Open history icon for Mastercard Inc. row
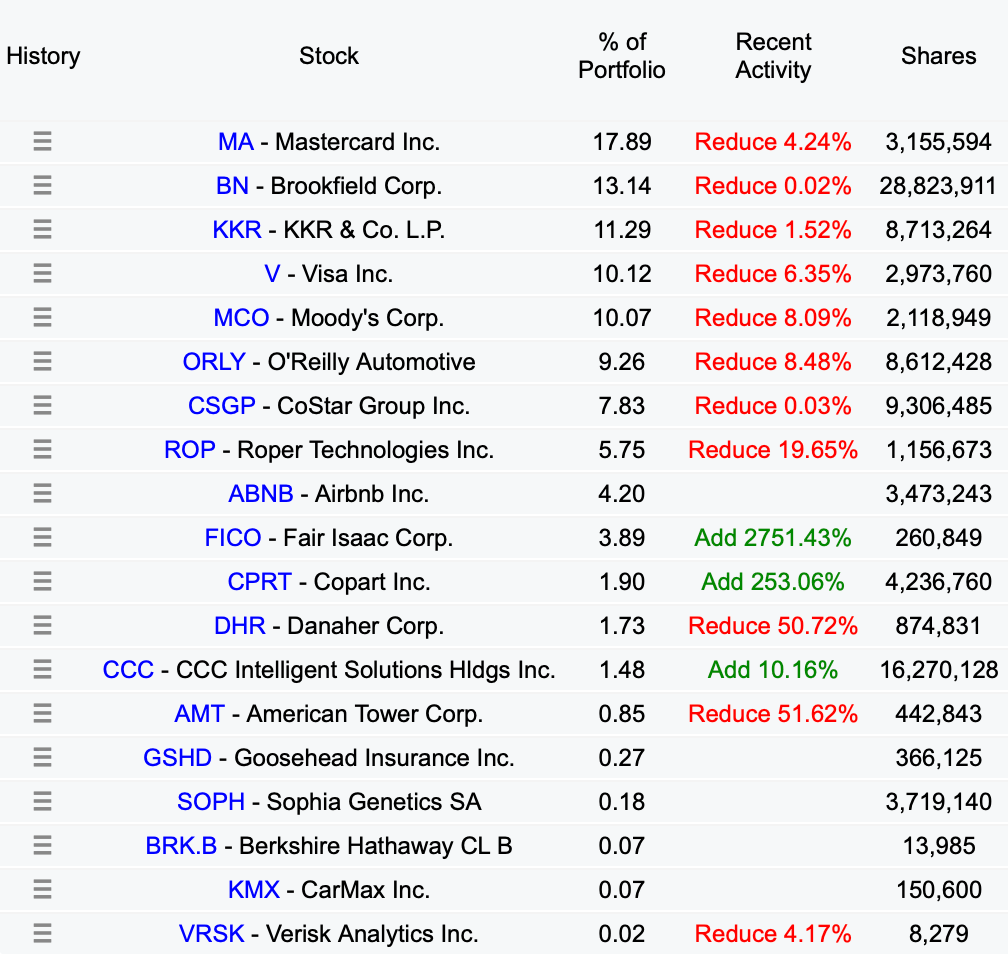The height and width of the screenshot is (954, 1008). (42, 141)
